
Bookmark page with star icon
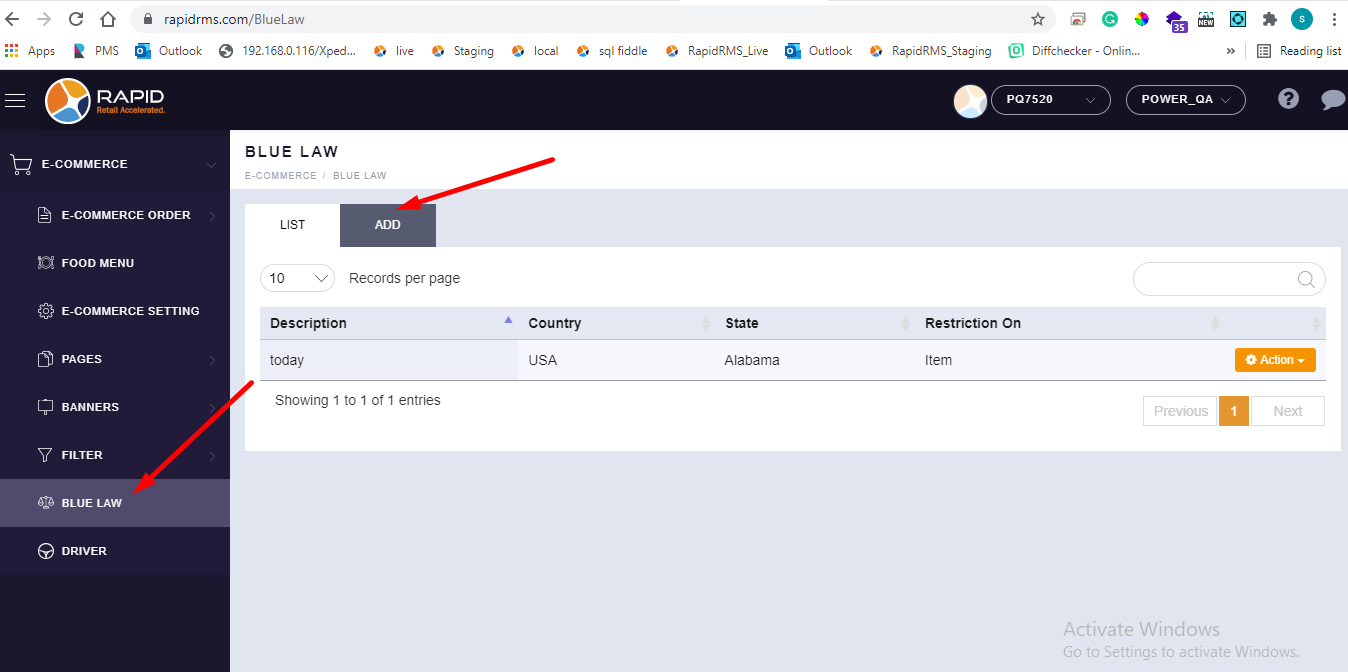click(x=1038, y=19)
